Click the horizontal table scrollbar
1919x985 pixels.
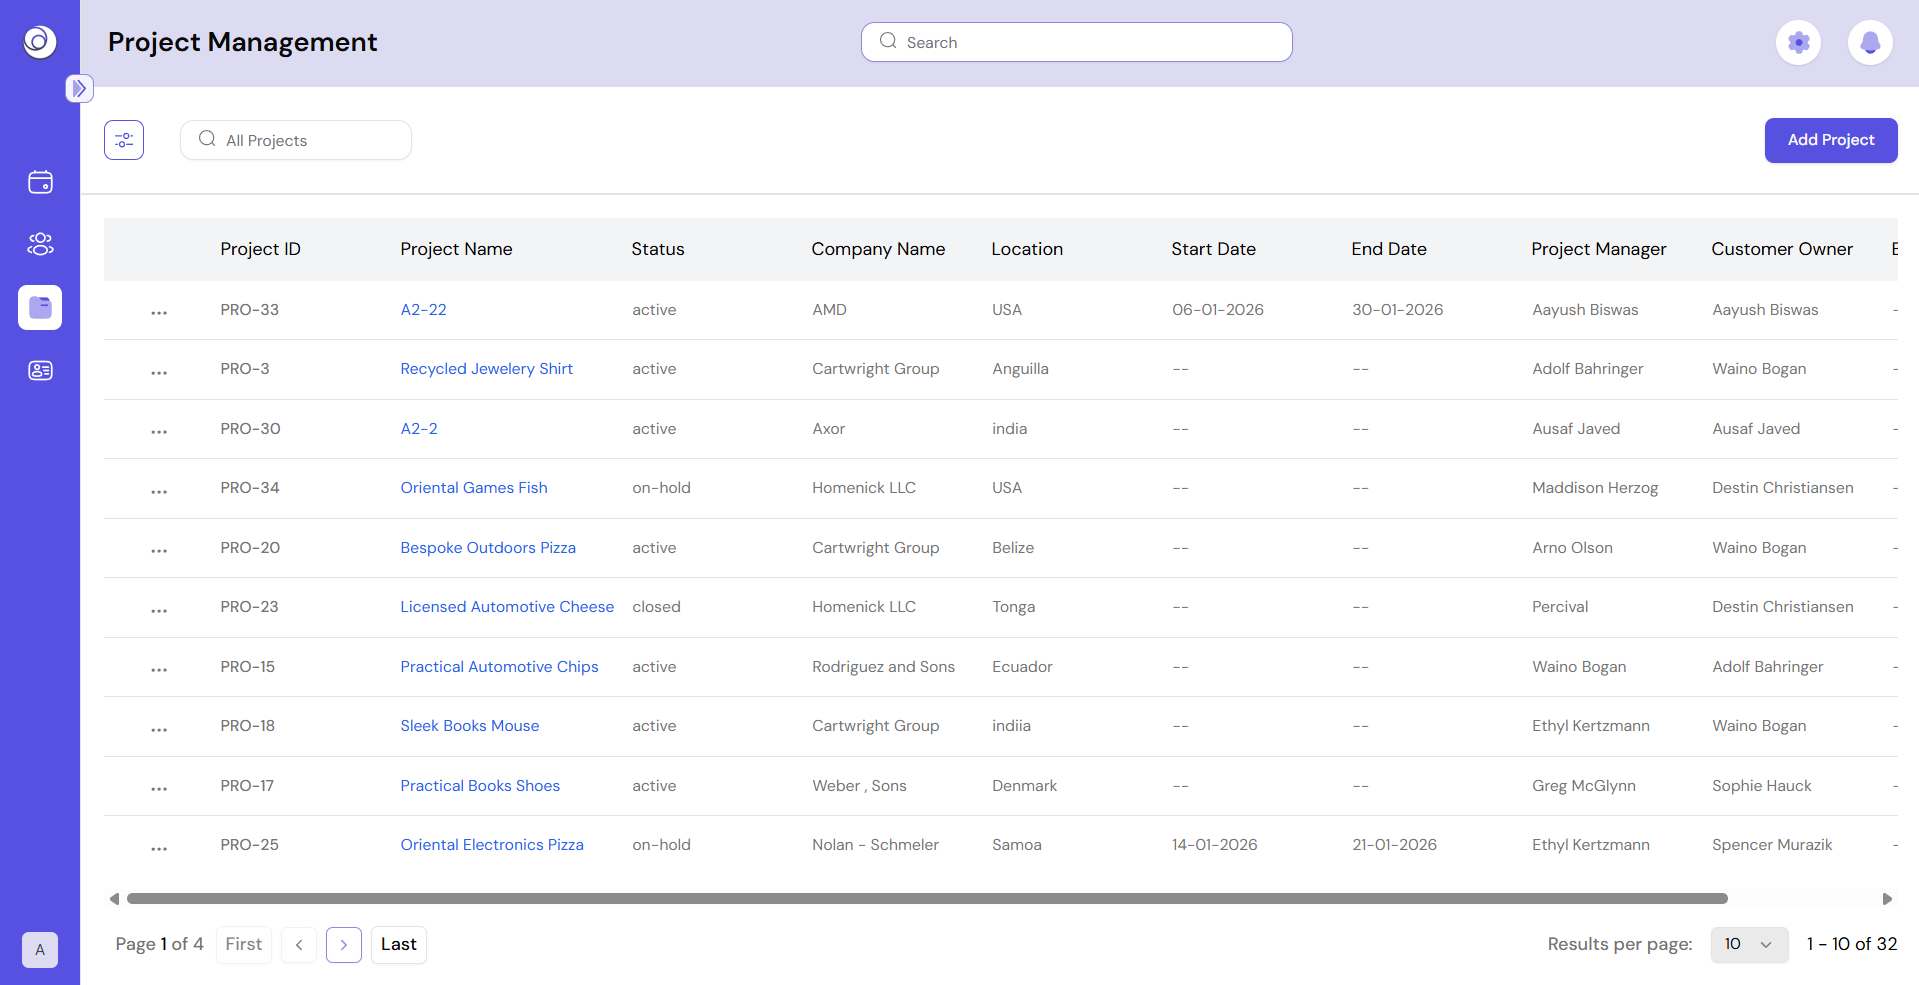click(x=927, y=898)
